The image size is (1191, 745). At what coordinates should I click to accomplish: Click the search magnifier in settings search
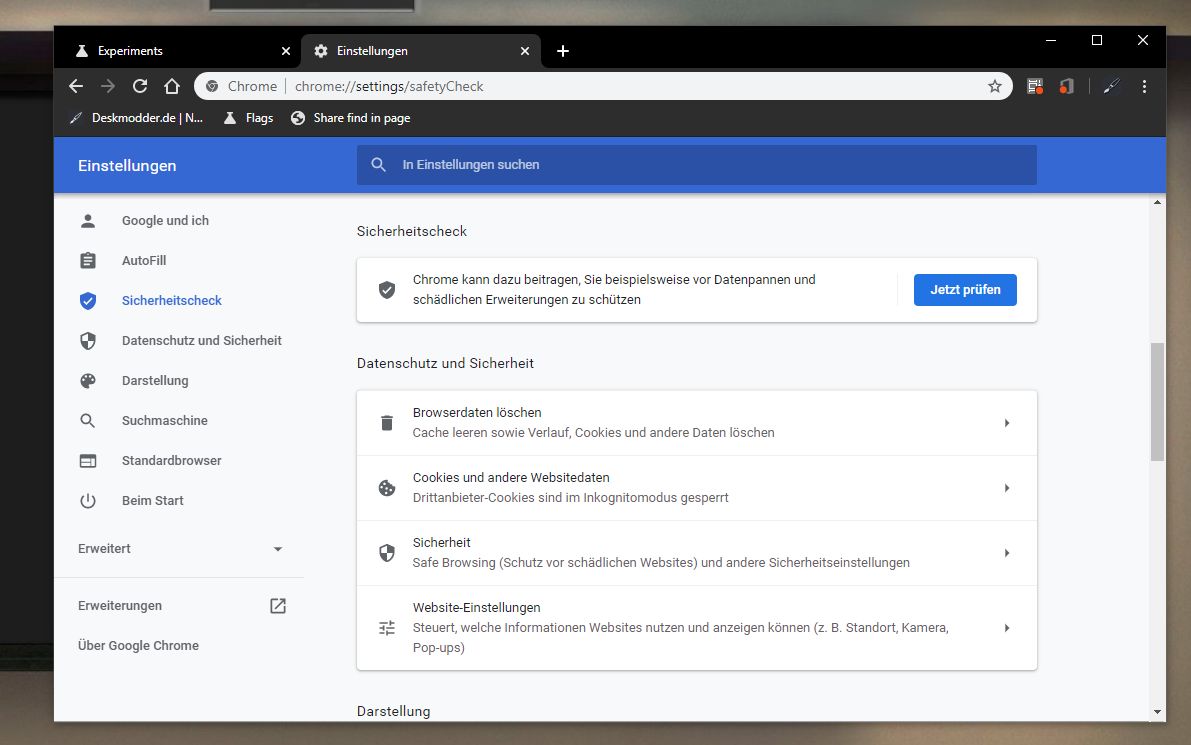pyautogui.click(x=378, y=165)
